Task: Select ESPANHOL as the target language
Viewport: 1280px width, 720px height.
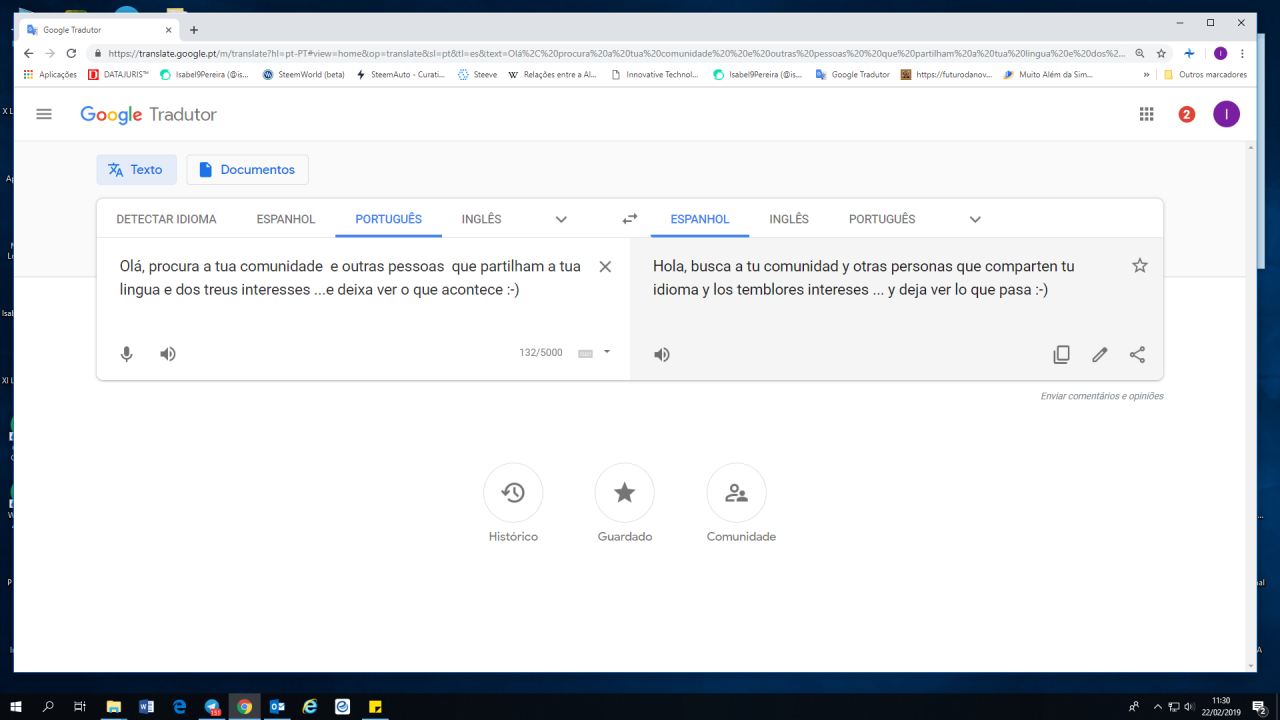Action: coord(700,219)
